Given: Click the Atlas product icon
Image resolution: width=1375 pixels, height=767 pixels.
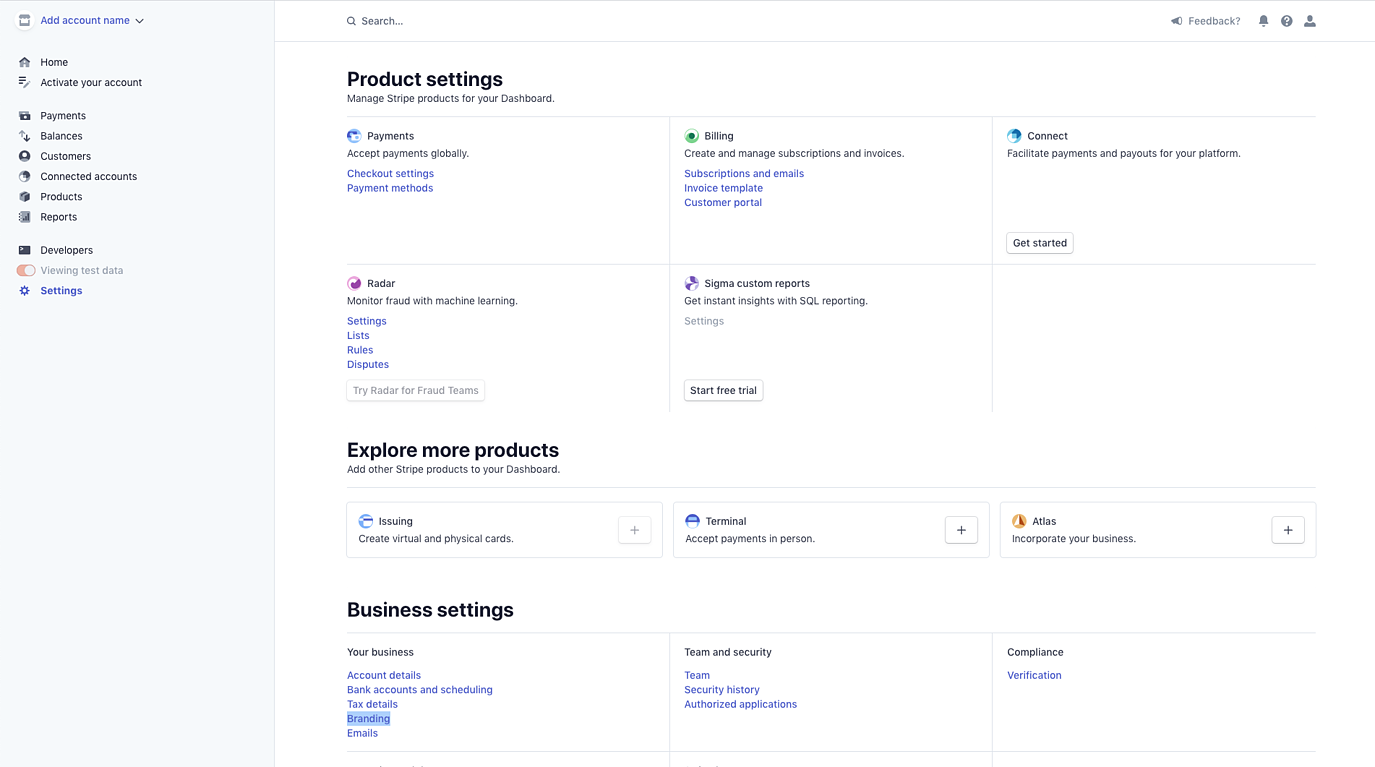Looking at the screenshot, I should pyautogui.click(x=1019, y=521).
